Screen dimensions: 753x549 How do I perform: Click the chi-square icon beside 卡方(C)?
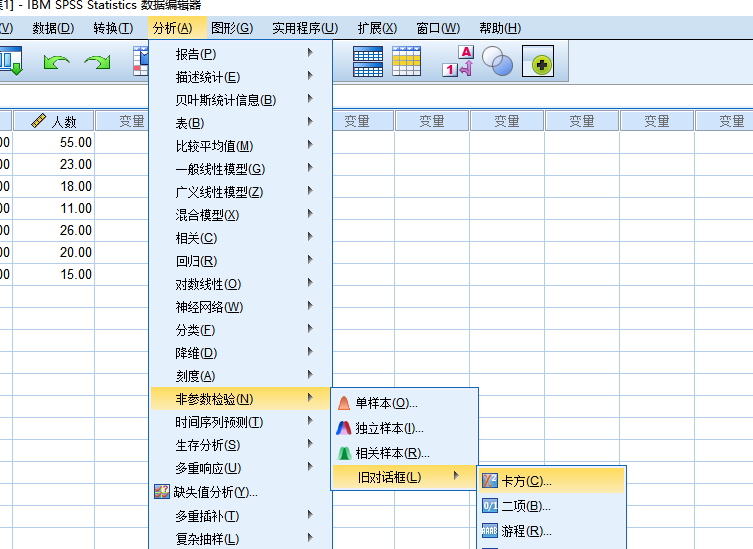coord(489,480)
